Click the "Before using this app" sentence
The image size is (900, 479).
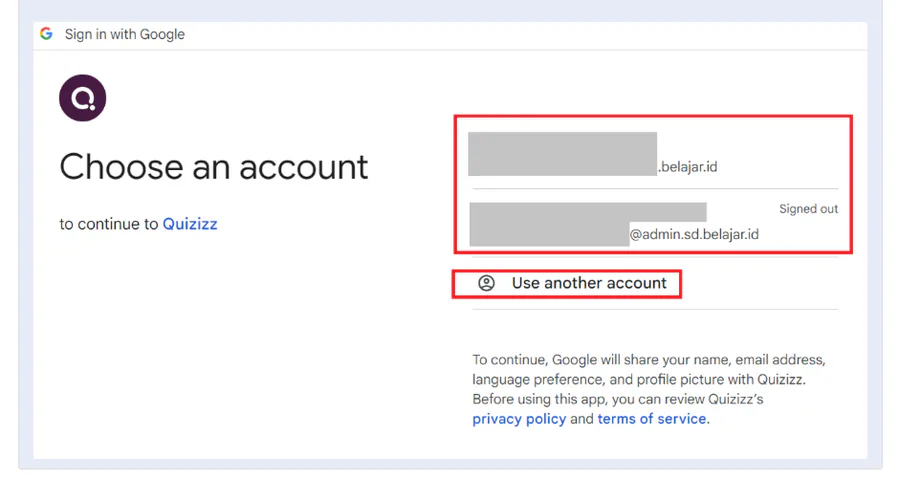click(618, 399)
